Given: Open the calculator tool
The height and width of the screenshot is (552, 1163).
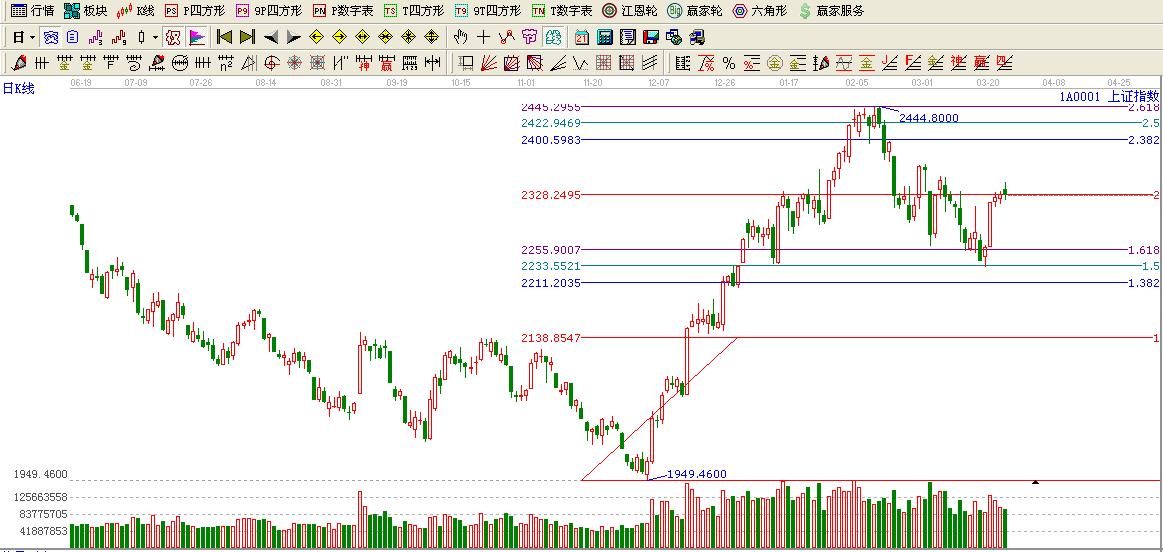Looking at the screenshot, I should tap(604, 37).
